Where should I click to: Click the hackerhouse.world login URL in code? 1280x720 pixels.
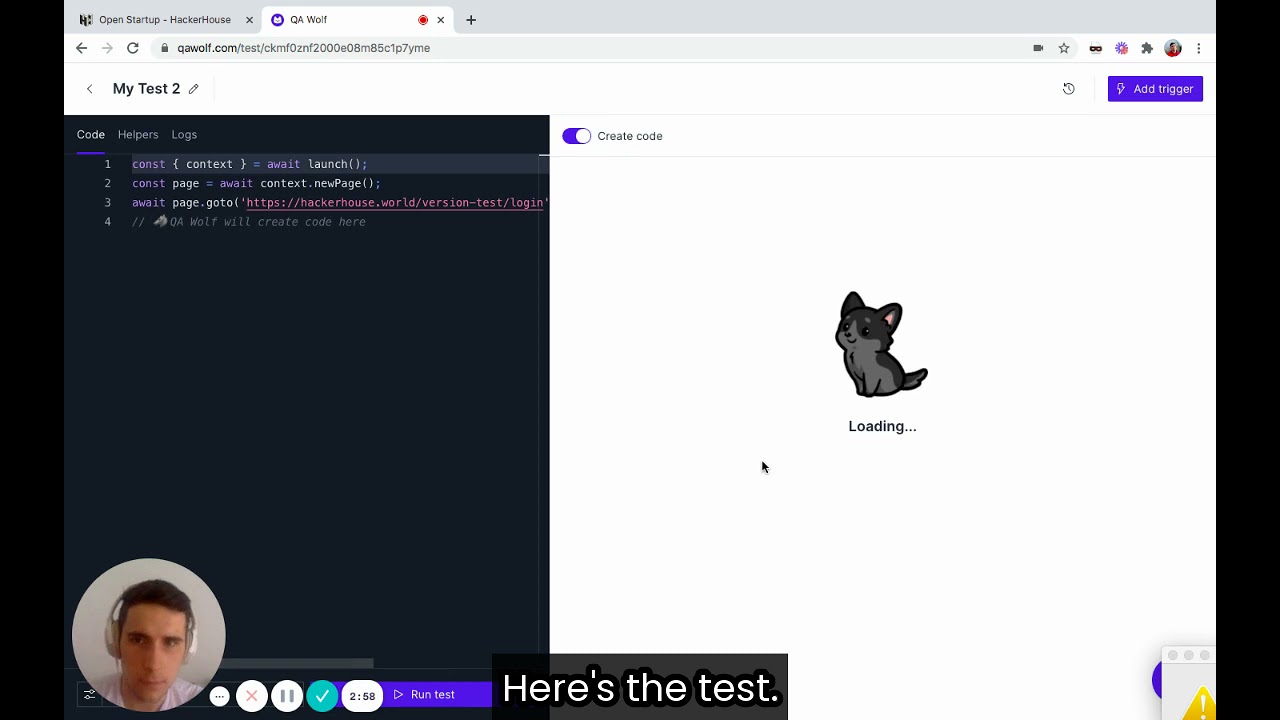[394, 203]
